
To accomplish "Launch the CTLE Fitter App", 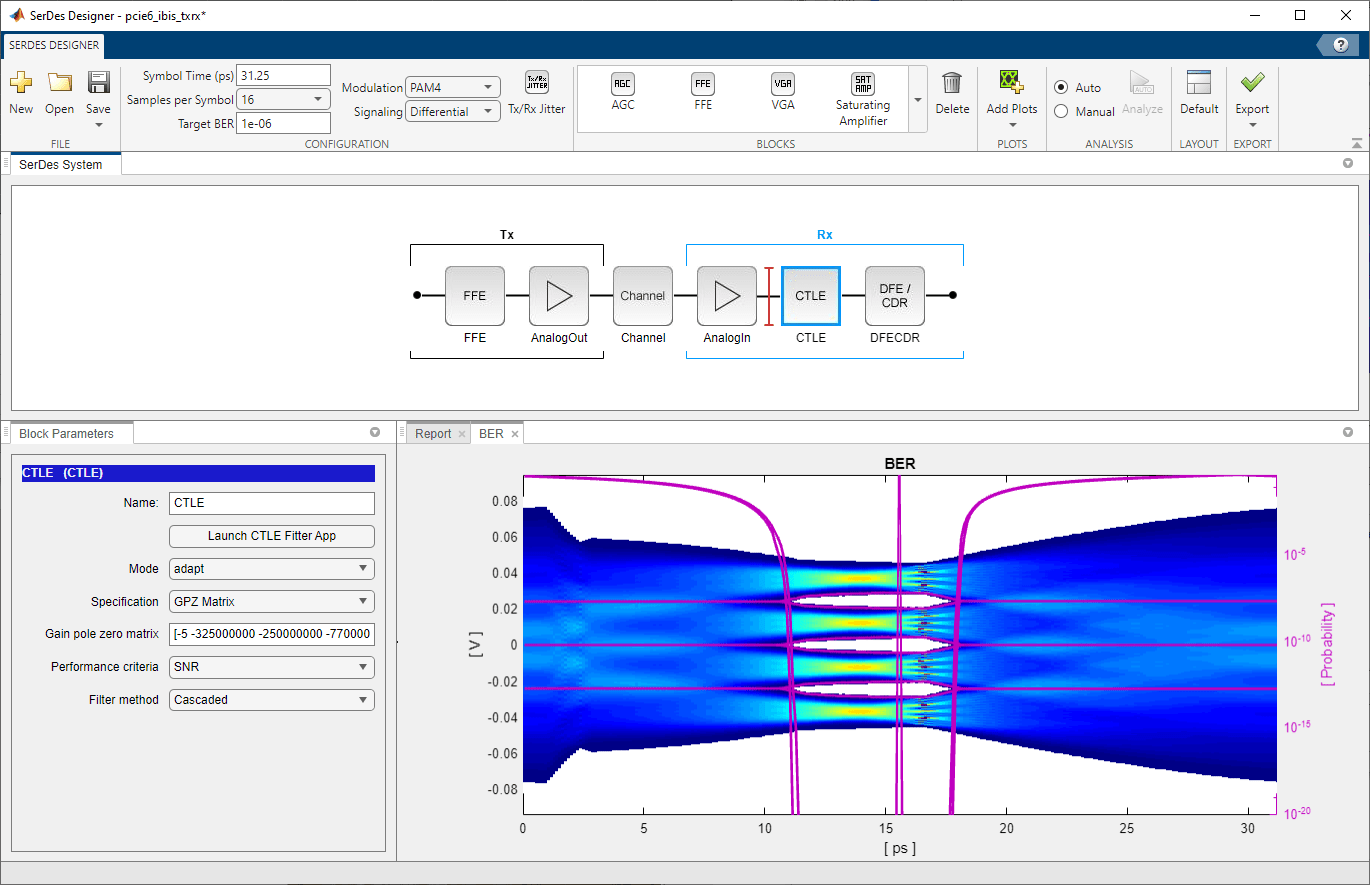I will [x=272, y=536].
